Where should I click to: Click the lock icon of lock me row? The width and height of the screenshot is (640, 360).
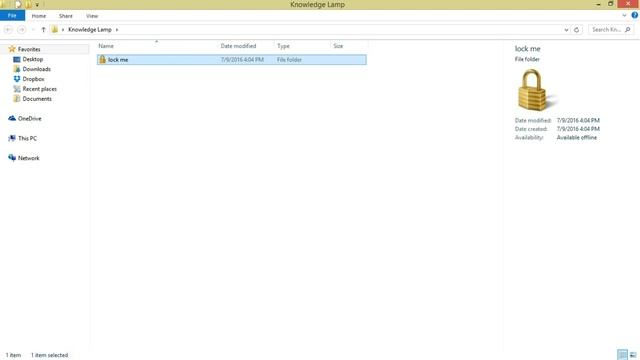pyautogui.click(x=102, y=60)
